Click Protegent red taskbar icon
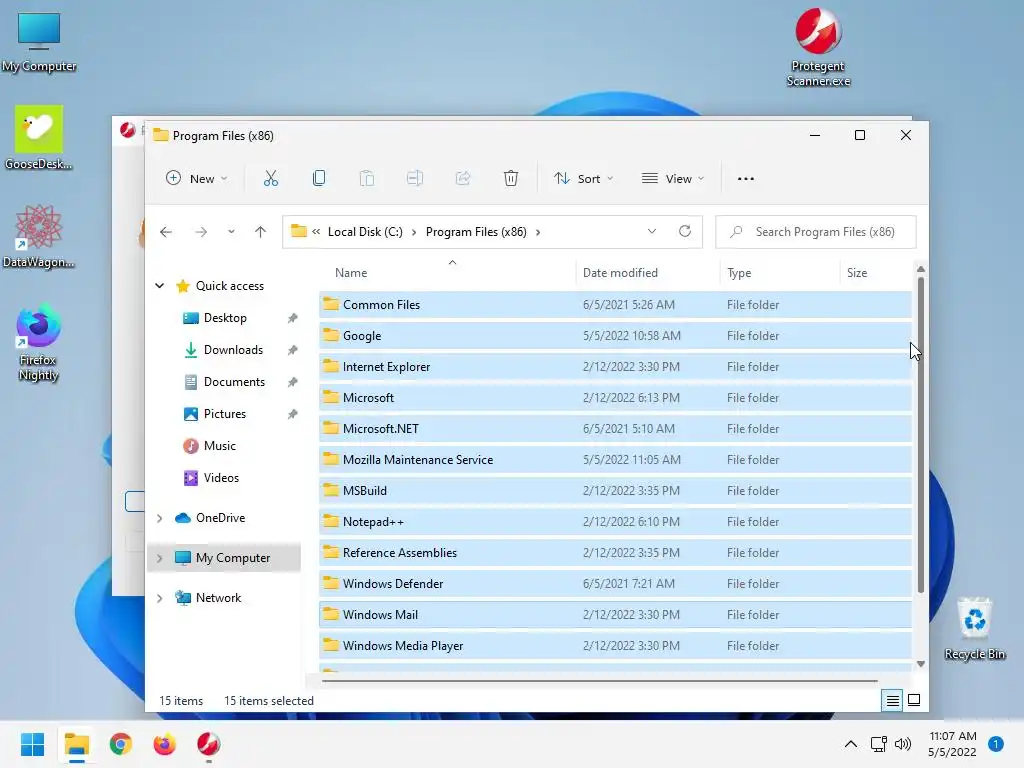 click(x=208, y=744)
